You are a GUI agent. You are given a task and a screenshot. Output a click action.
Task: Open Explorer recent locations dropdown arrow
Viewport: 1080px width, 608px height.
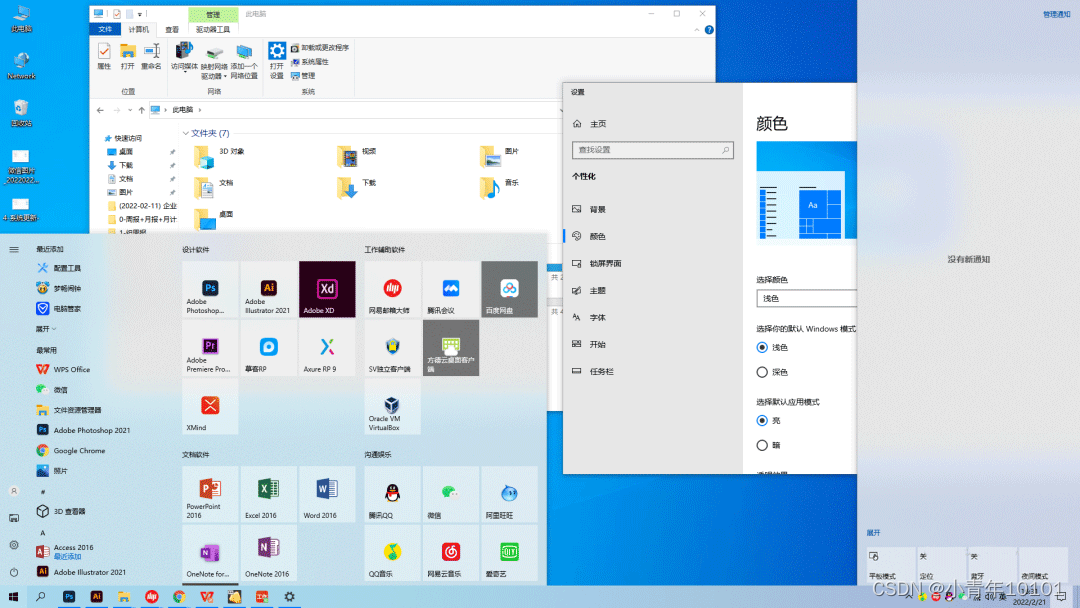(129, 110)
